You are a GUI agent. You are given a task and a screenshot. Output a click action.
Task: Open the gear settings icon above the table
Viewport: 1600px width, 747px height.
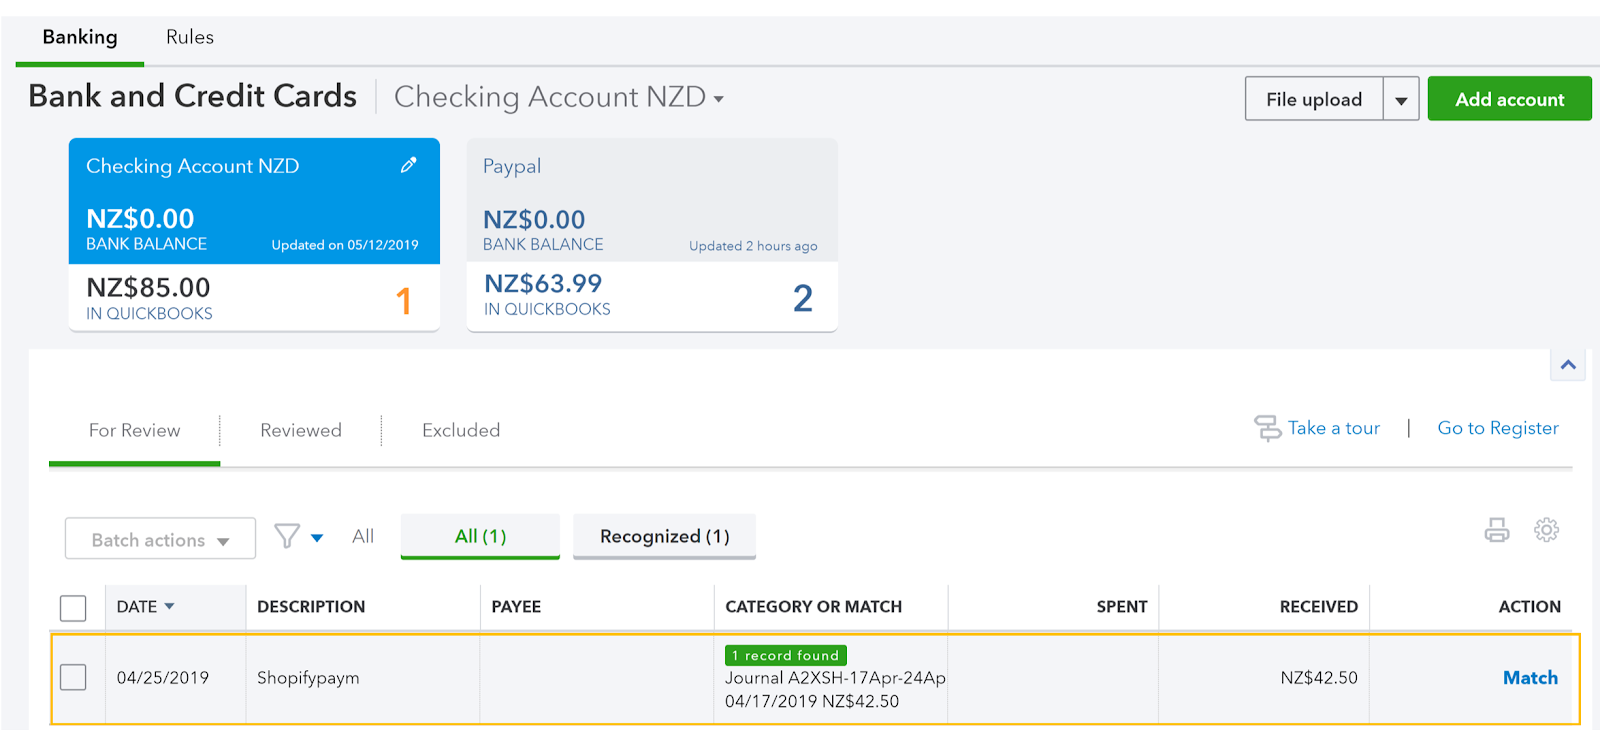pos(1546,530)
